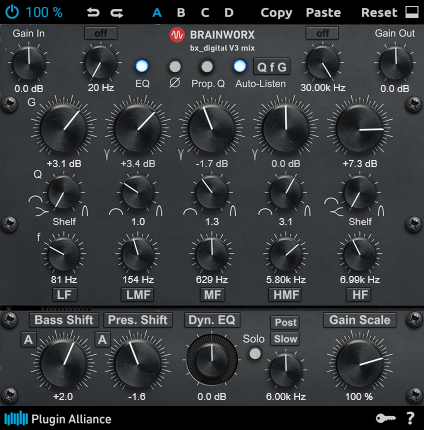Click the Dyn. EQ button
The width and height of the screenshot is (424, 430).
click(x=212, y=320)
